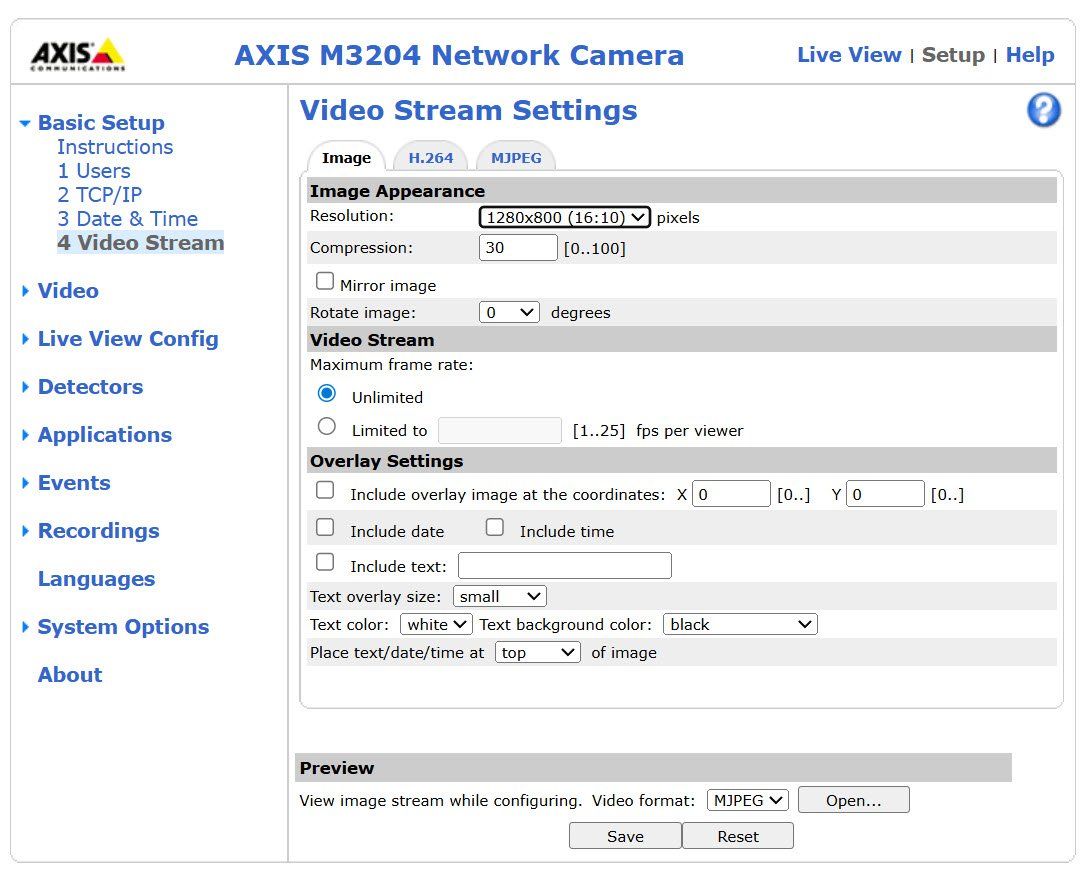Image resolution: width=1089 pixels, height=870 pixels.
Task: Enable the Include time checkbox
Action: [x=495, y=527]
